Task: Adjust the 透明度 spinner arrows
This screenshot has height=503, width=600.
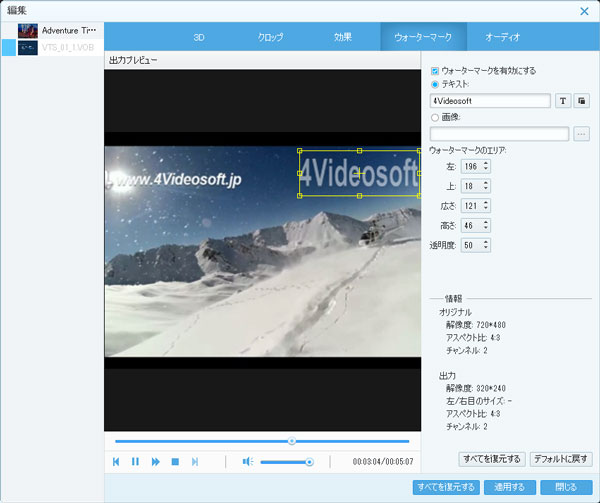Action: pos(486,245)
